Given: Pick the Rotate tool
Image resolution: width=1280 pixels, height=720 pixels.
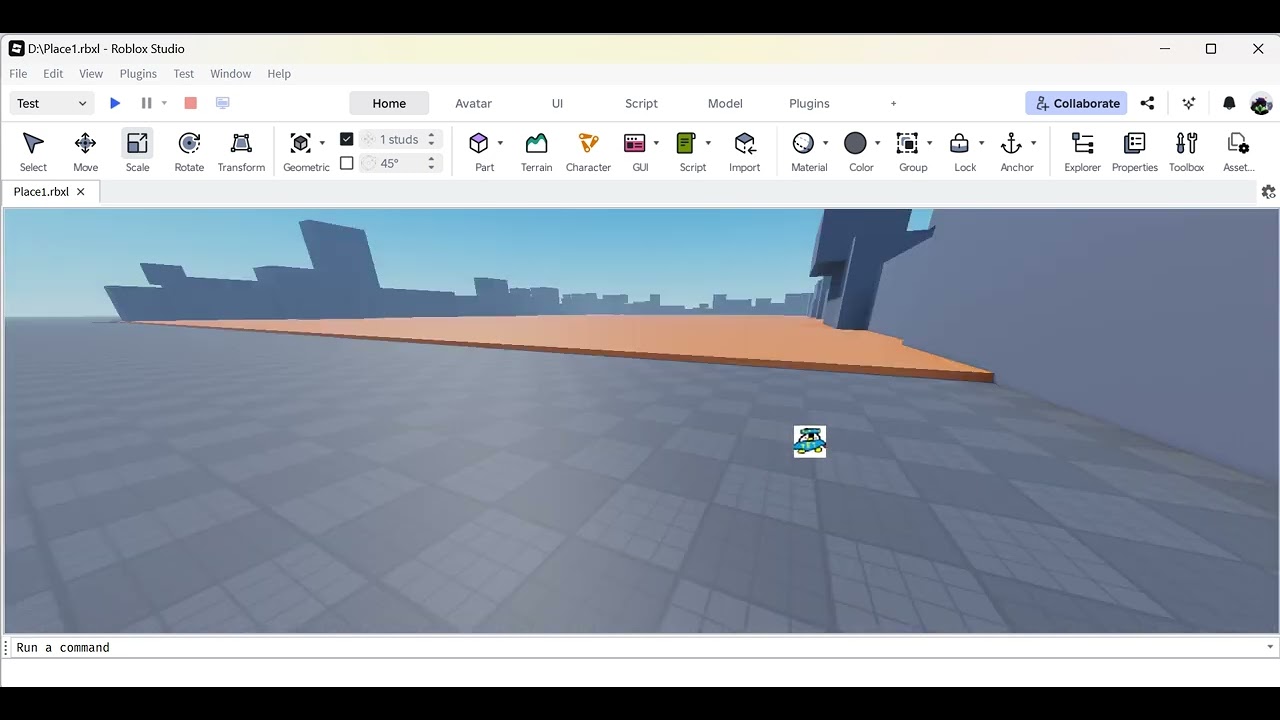Looking at the screenshot, I should click(x=189, y=152).
